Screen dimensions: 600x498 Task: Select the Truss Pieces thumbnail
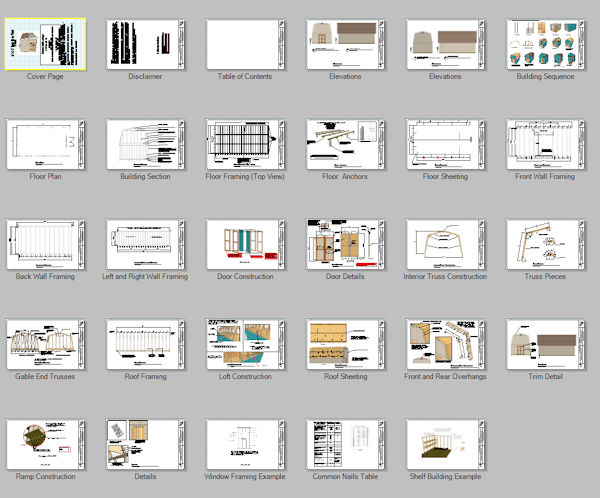[545, 244]
